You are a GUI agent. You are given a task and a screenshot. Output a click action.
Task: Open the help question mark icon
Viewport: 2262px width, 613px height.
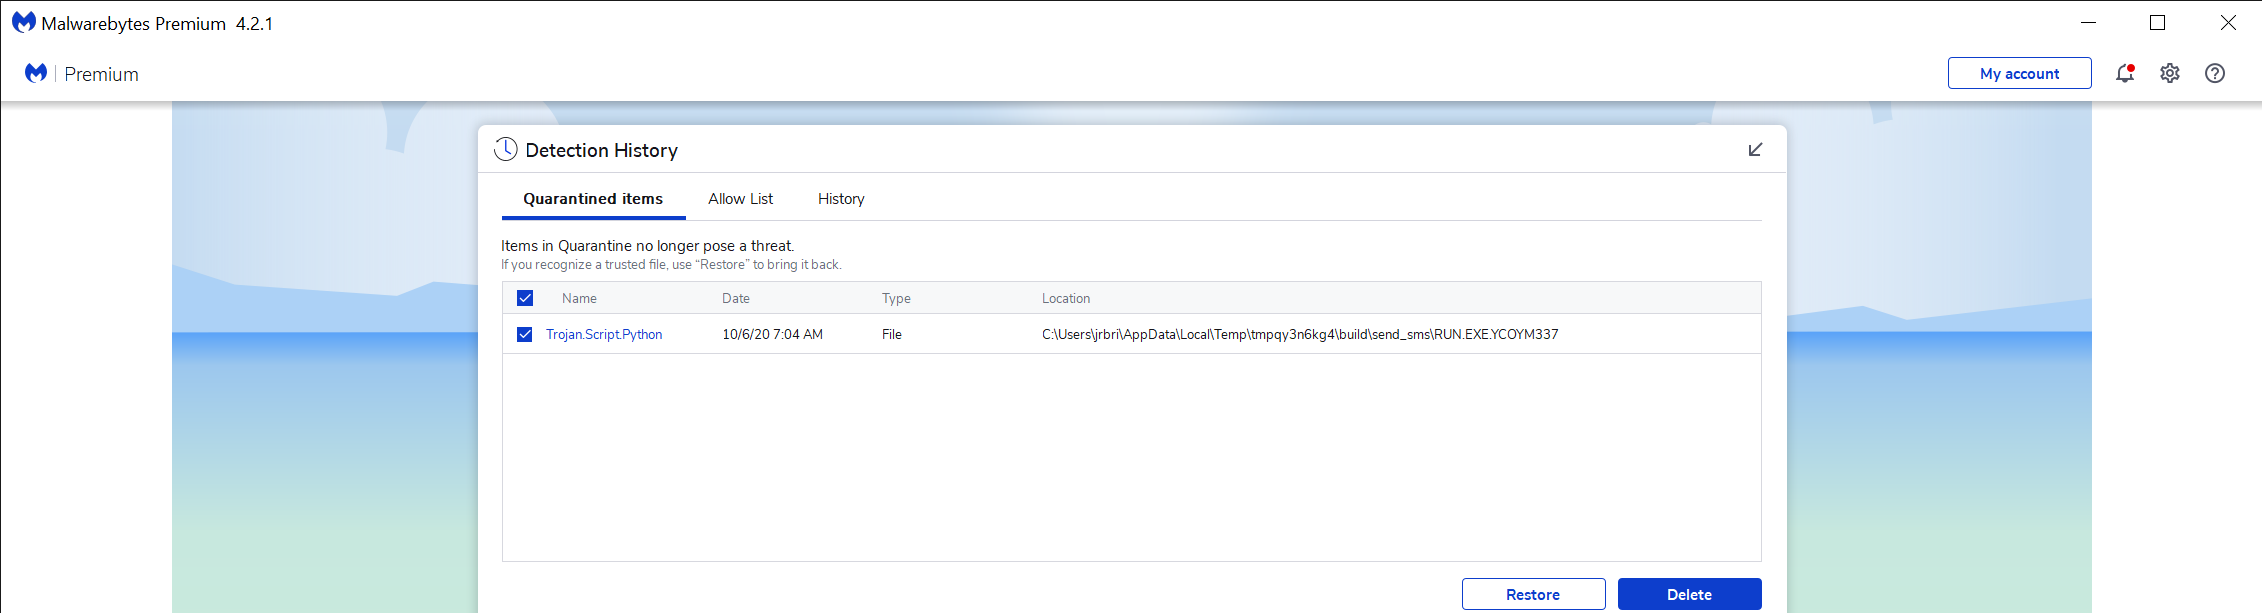click(x=2215, y=73)
